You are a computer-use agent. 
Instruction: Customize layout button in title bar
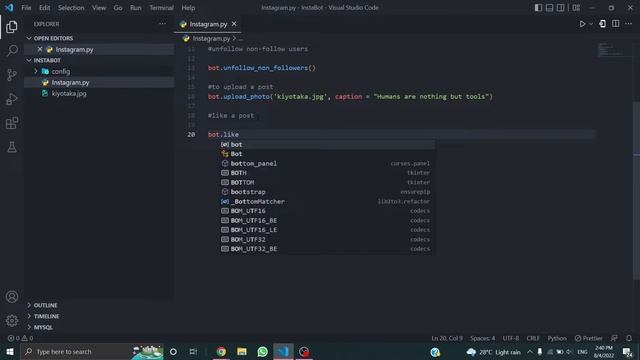[x=576, y=8]
